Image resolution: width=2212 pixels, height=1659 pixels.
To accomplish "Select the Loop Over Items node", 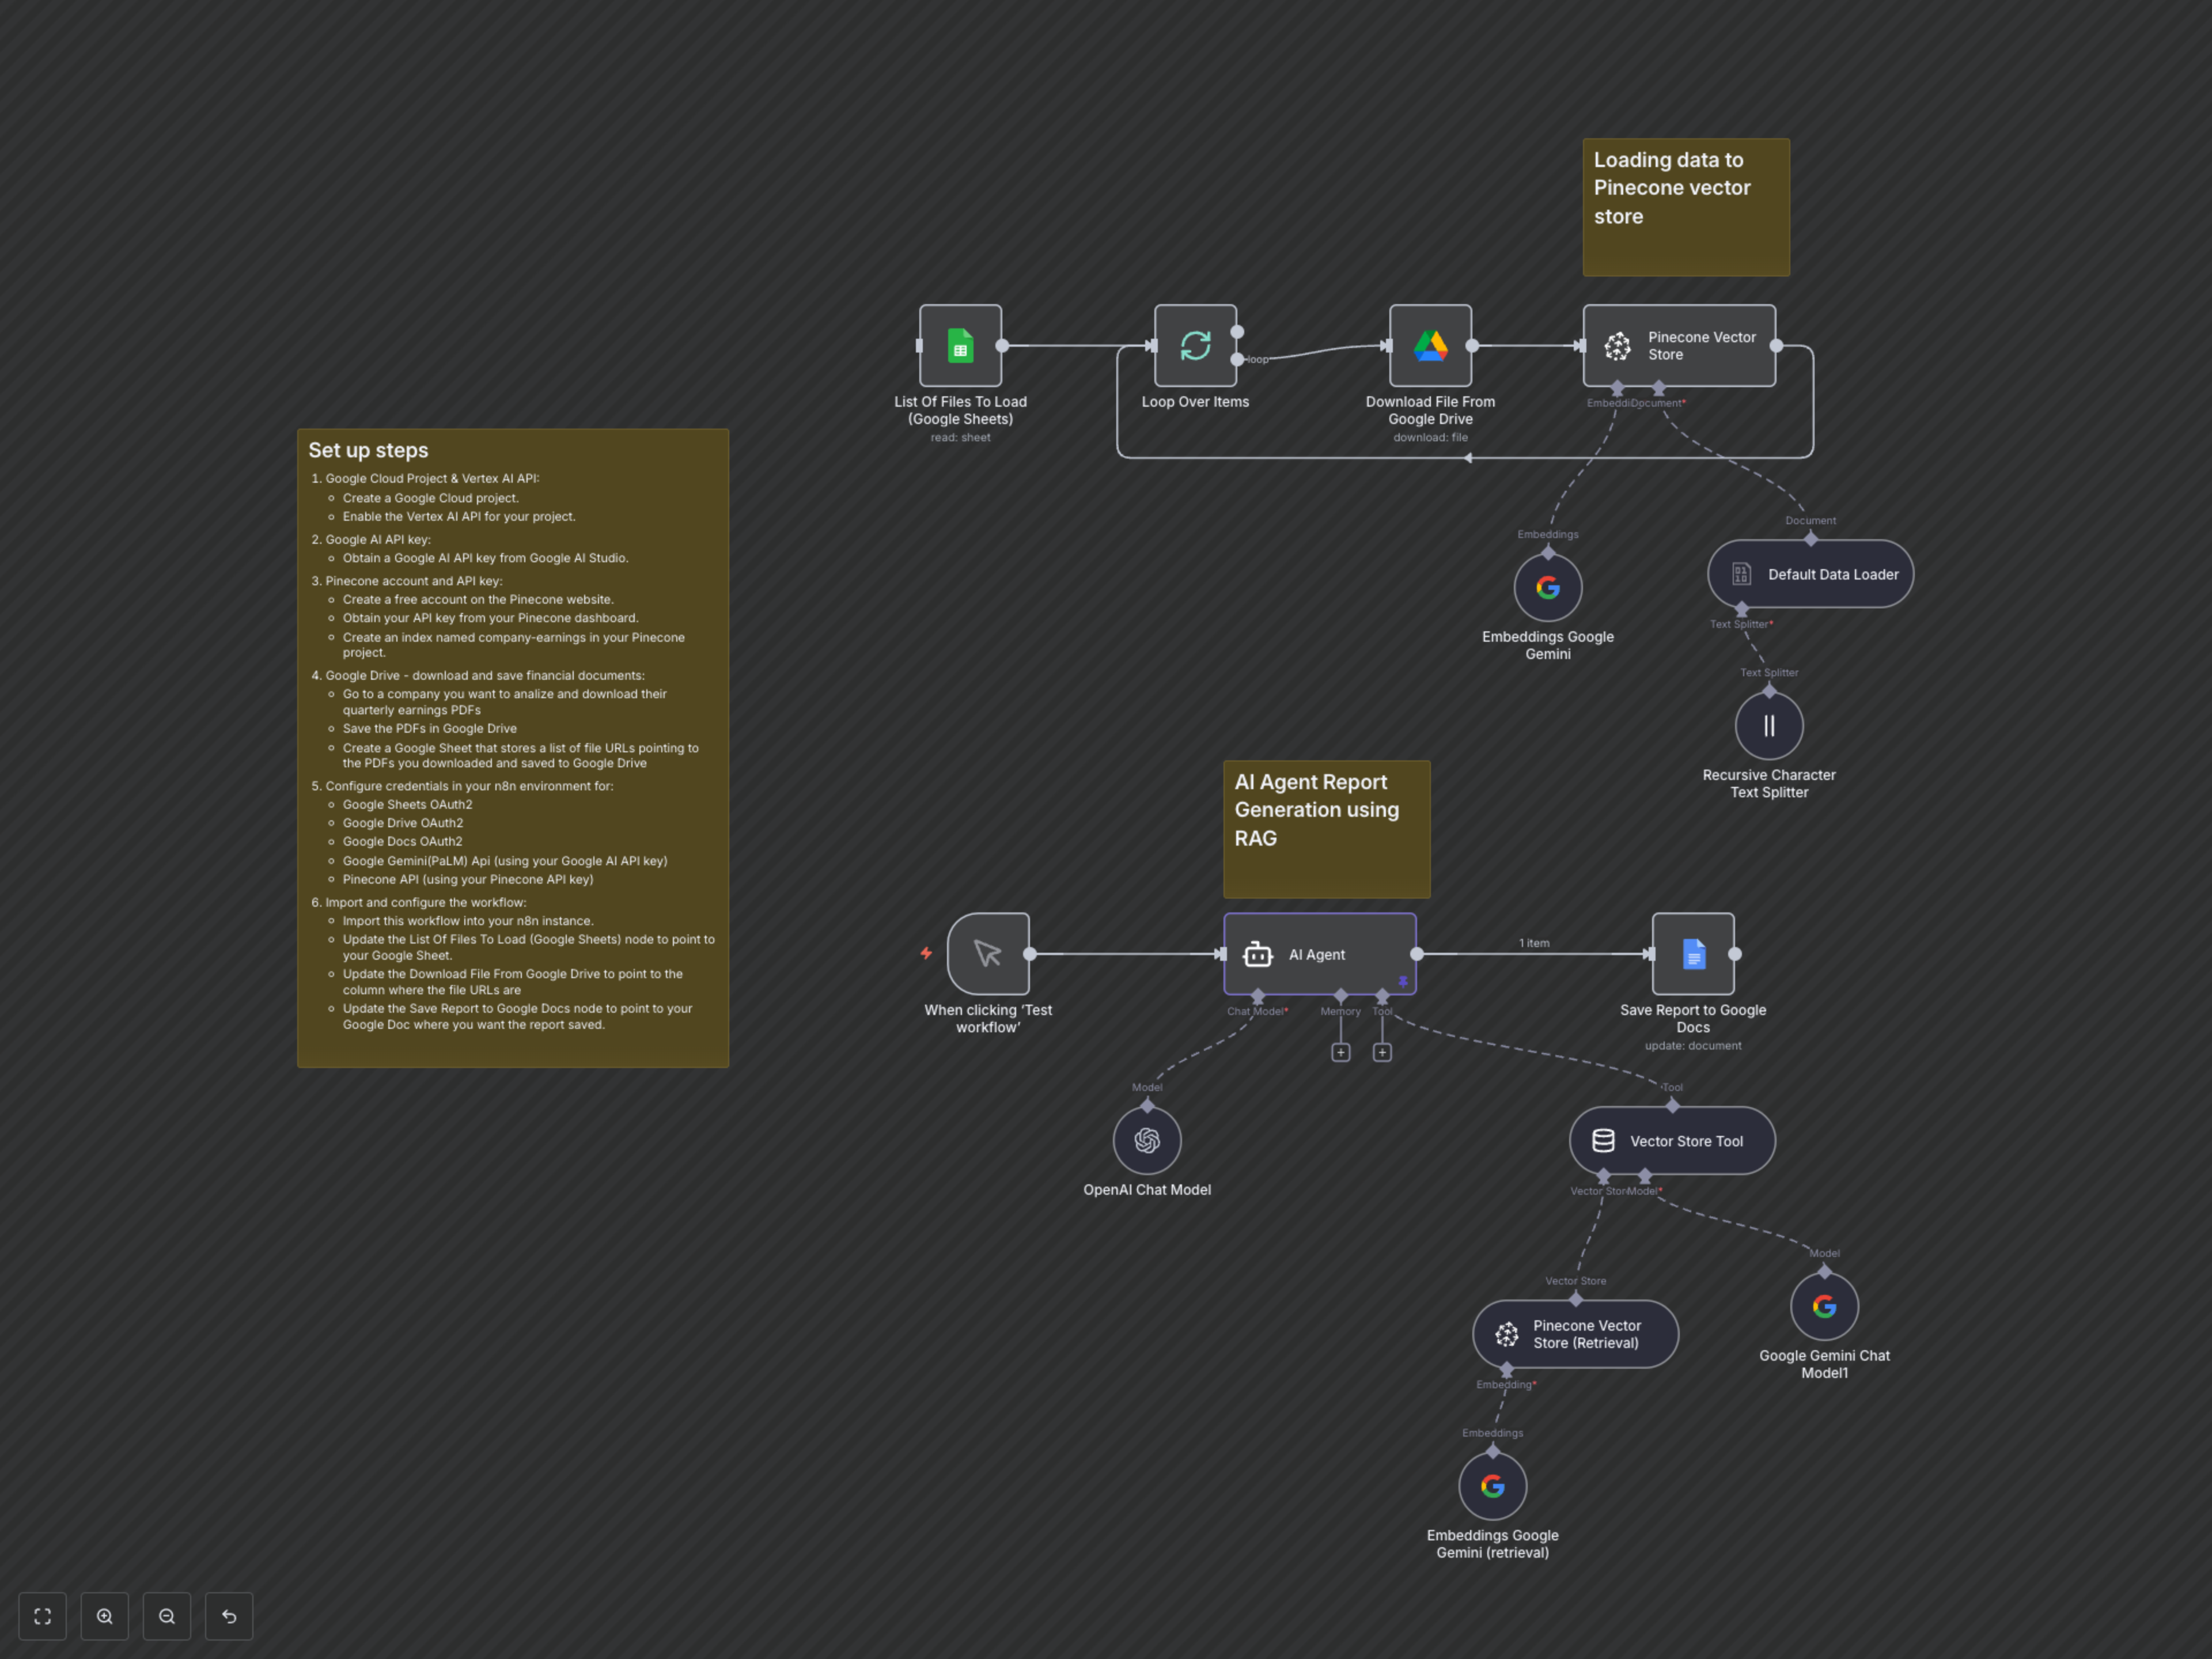I will click(1195, 346).
